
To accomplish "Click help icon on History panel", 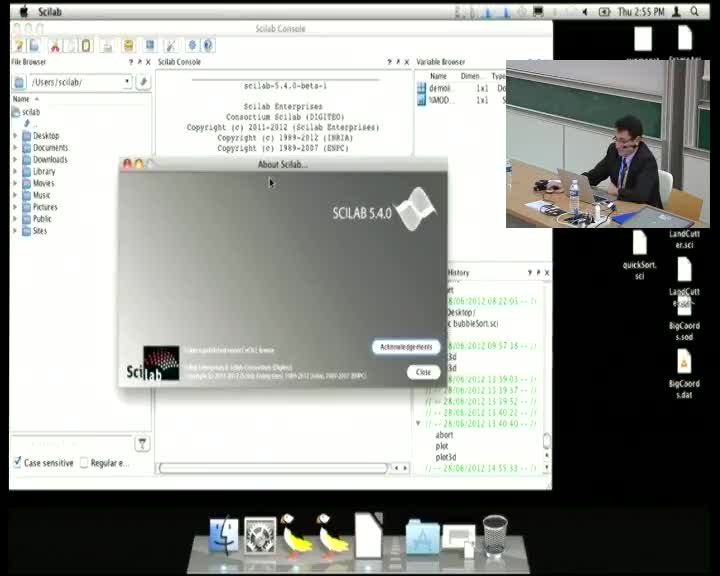I will pyautogui.click(x=530, y=272).
